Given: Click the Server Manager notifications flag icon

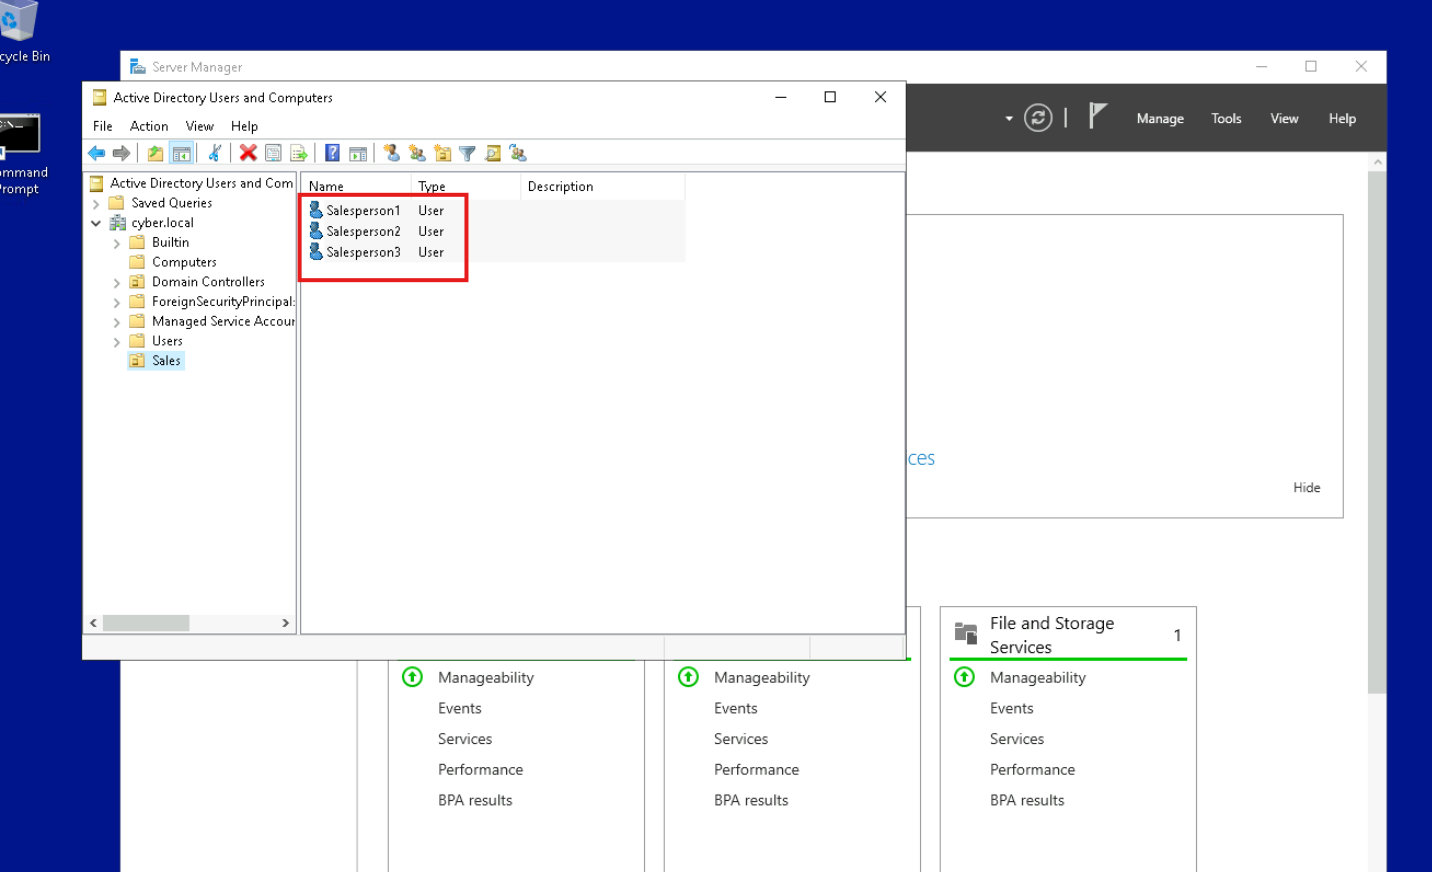Looking at the screenshot, I should click(1097, 116).
